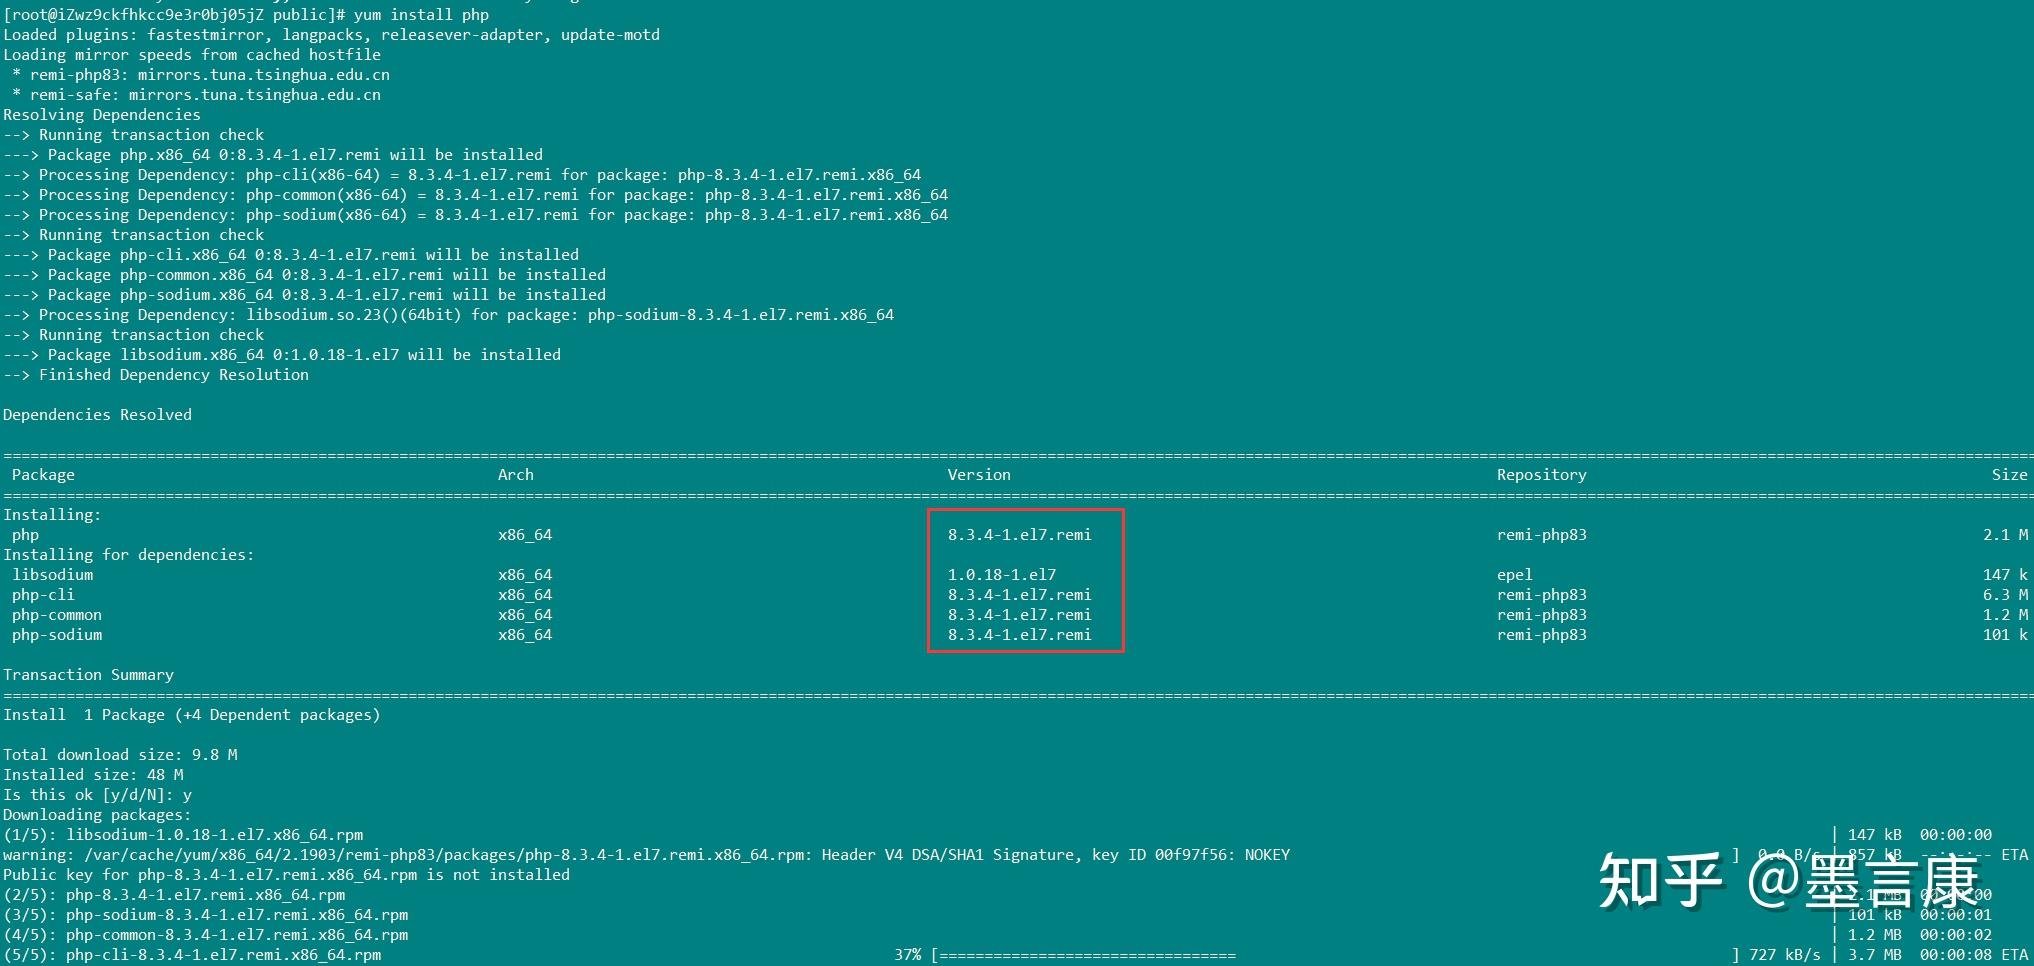Screen dimensions: 2034x966
Task: Click the php-common package entry
Action: [x=56, y=614]
